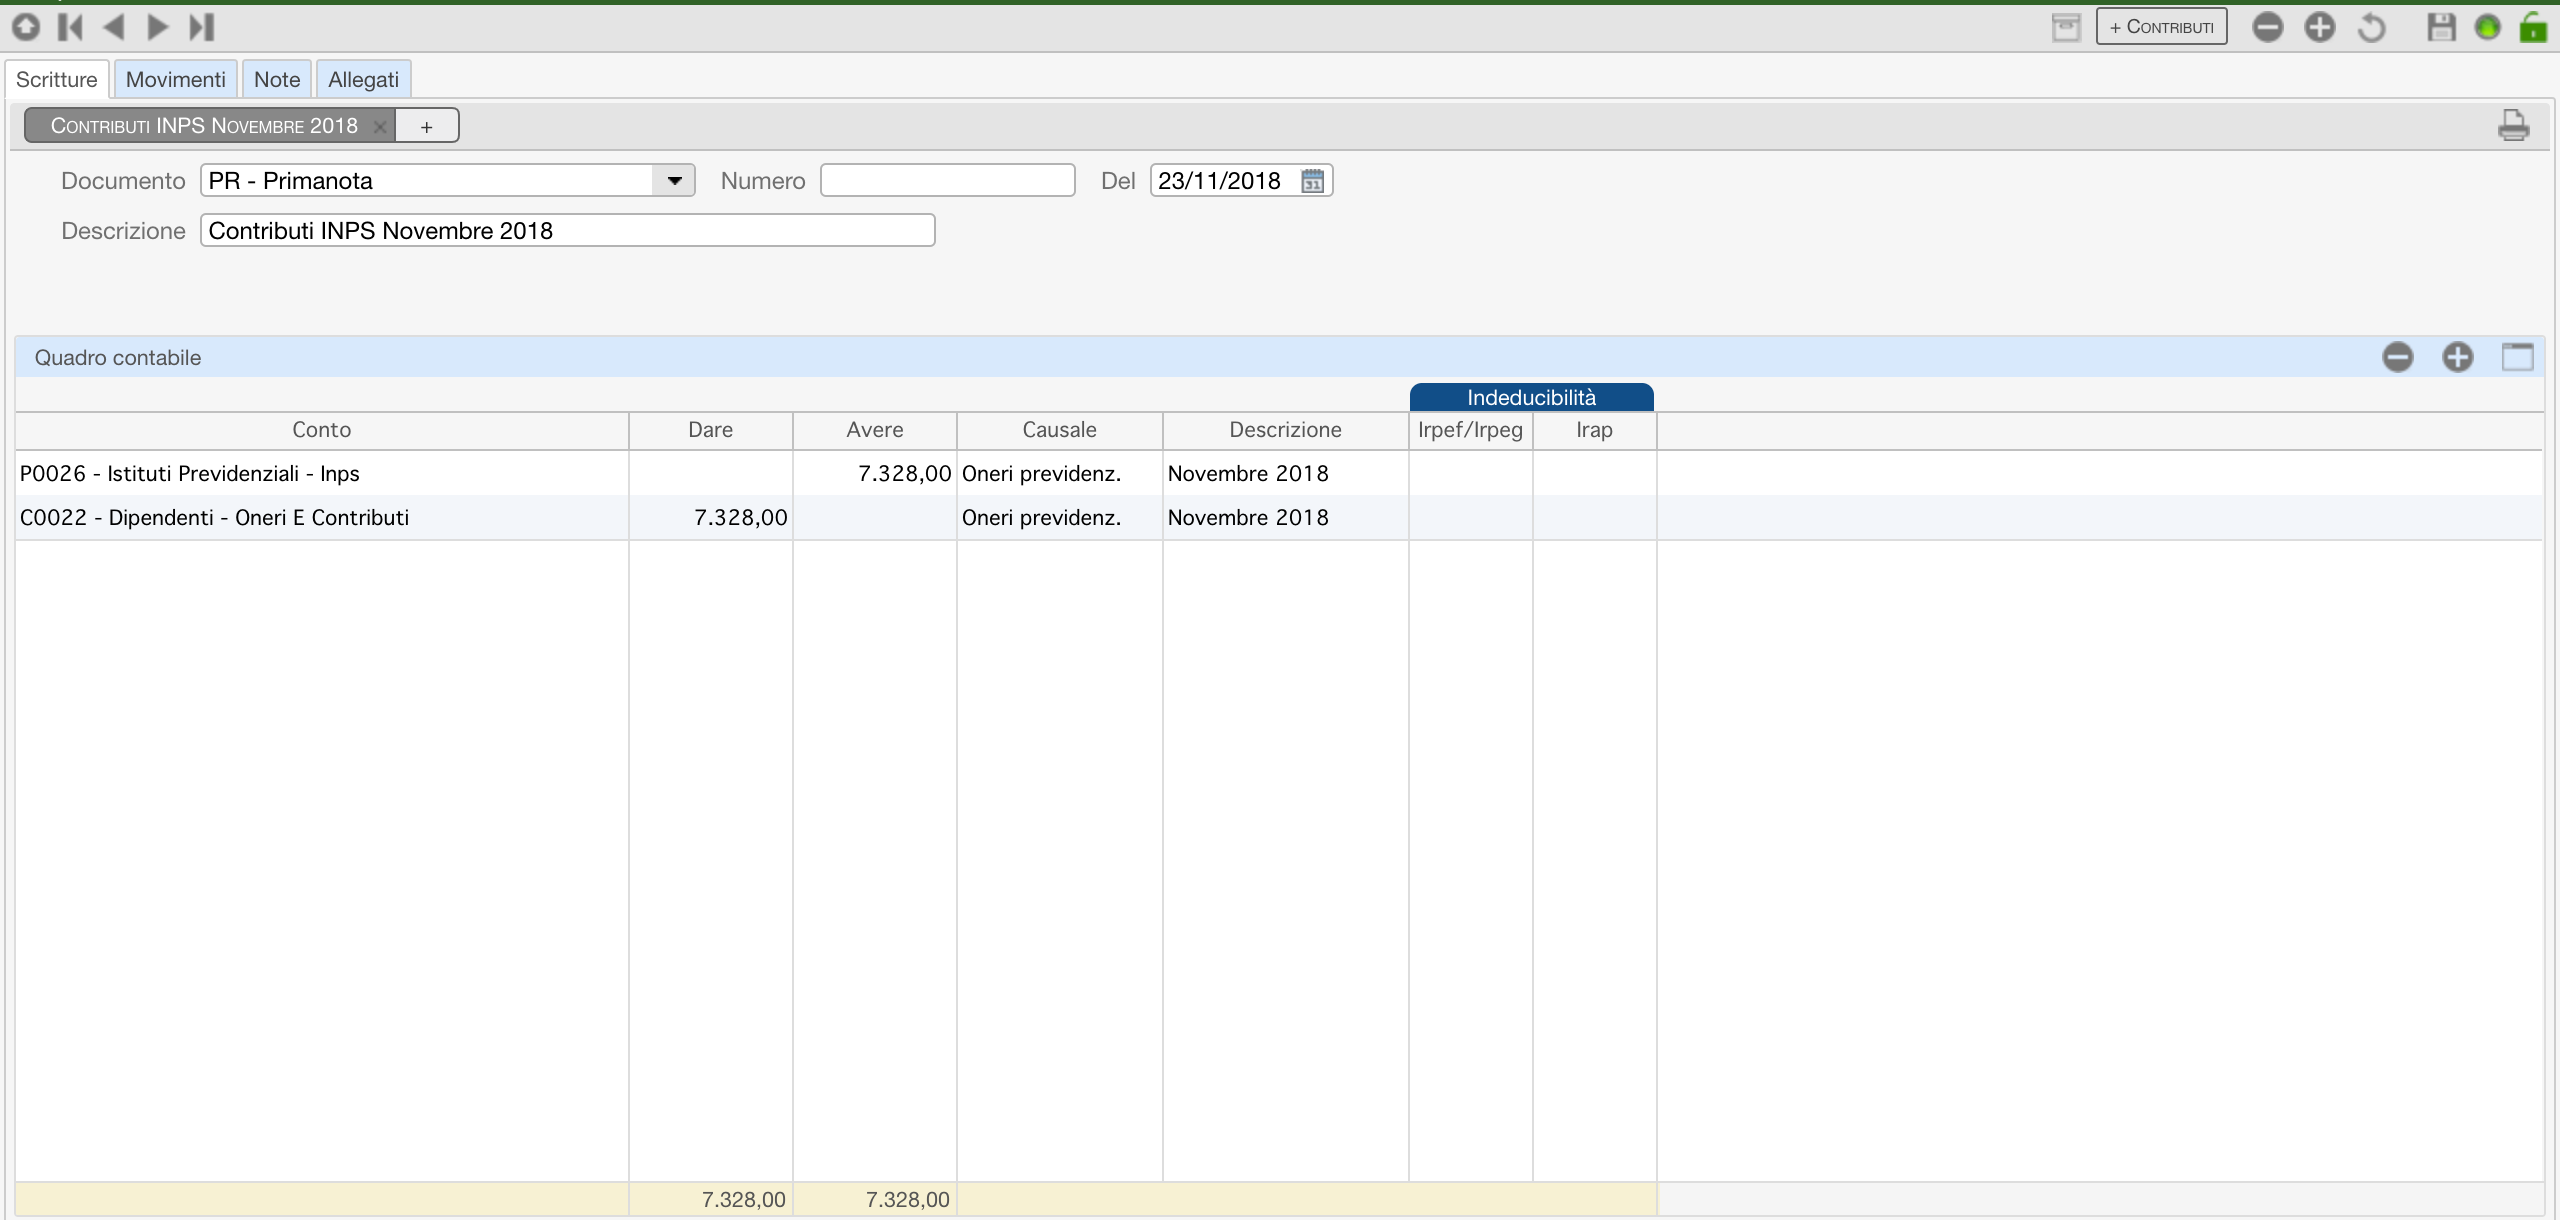
Task: Open the Note tab
Action: click(277, 80)
